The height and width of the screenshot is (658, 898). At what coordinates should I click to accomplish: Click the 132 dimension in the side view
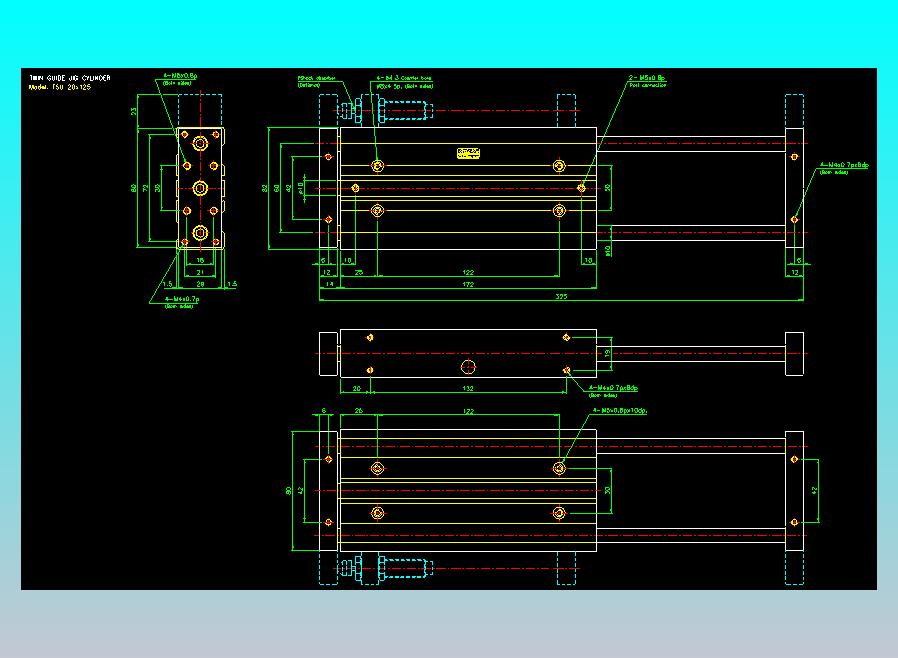[468, 388]
